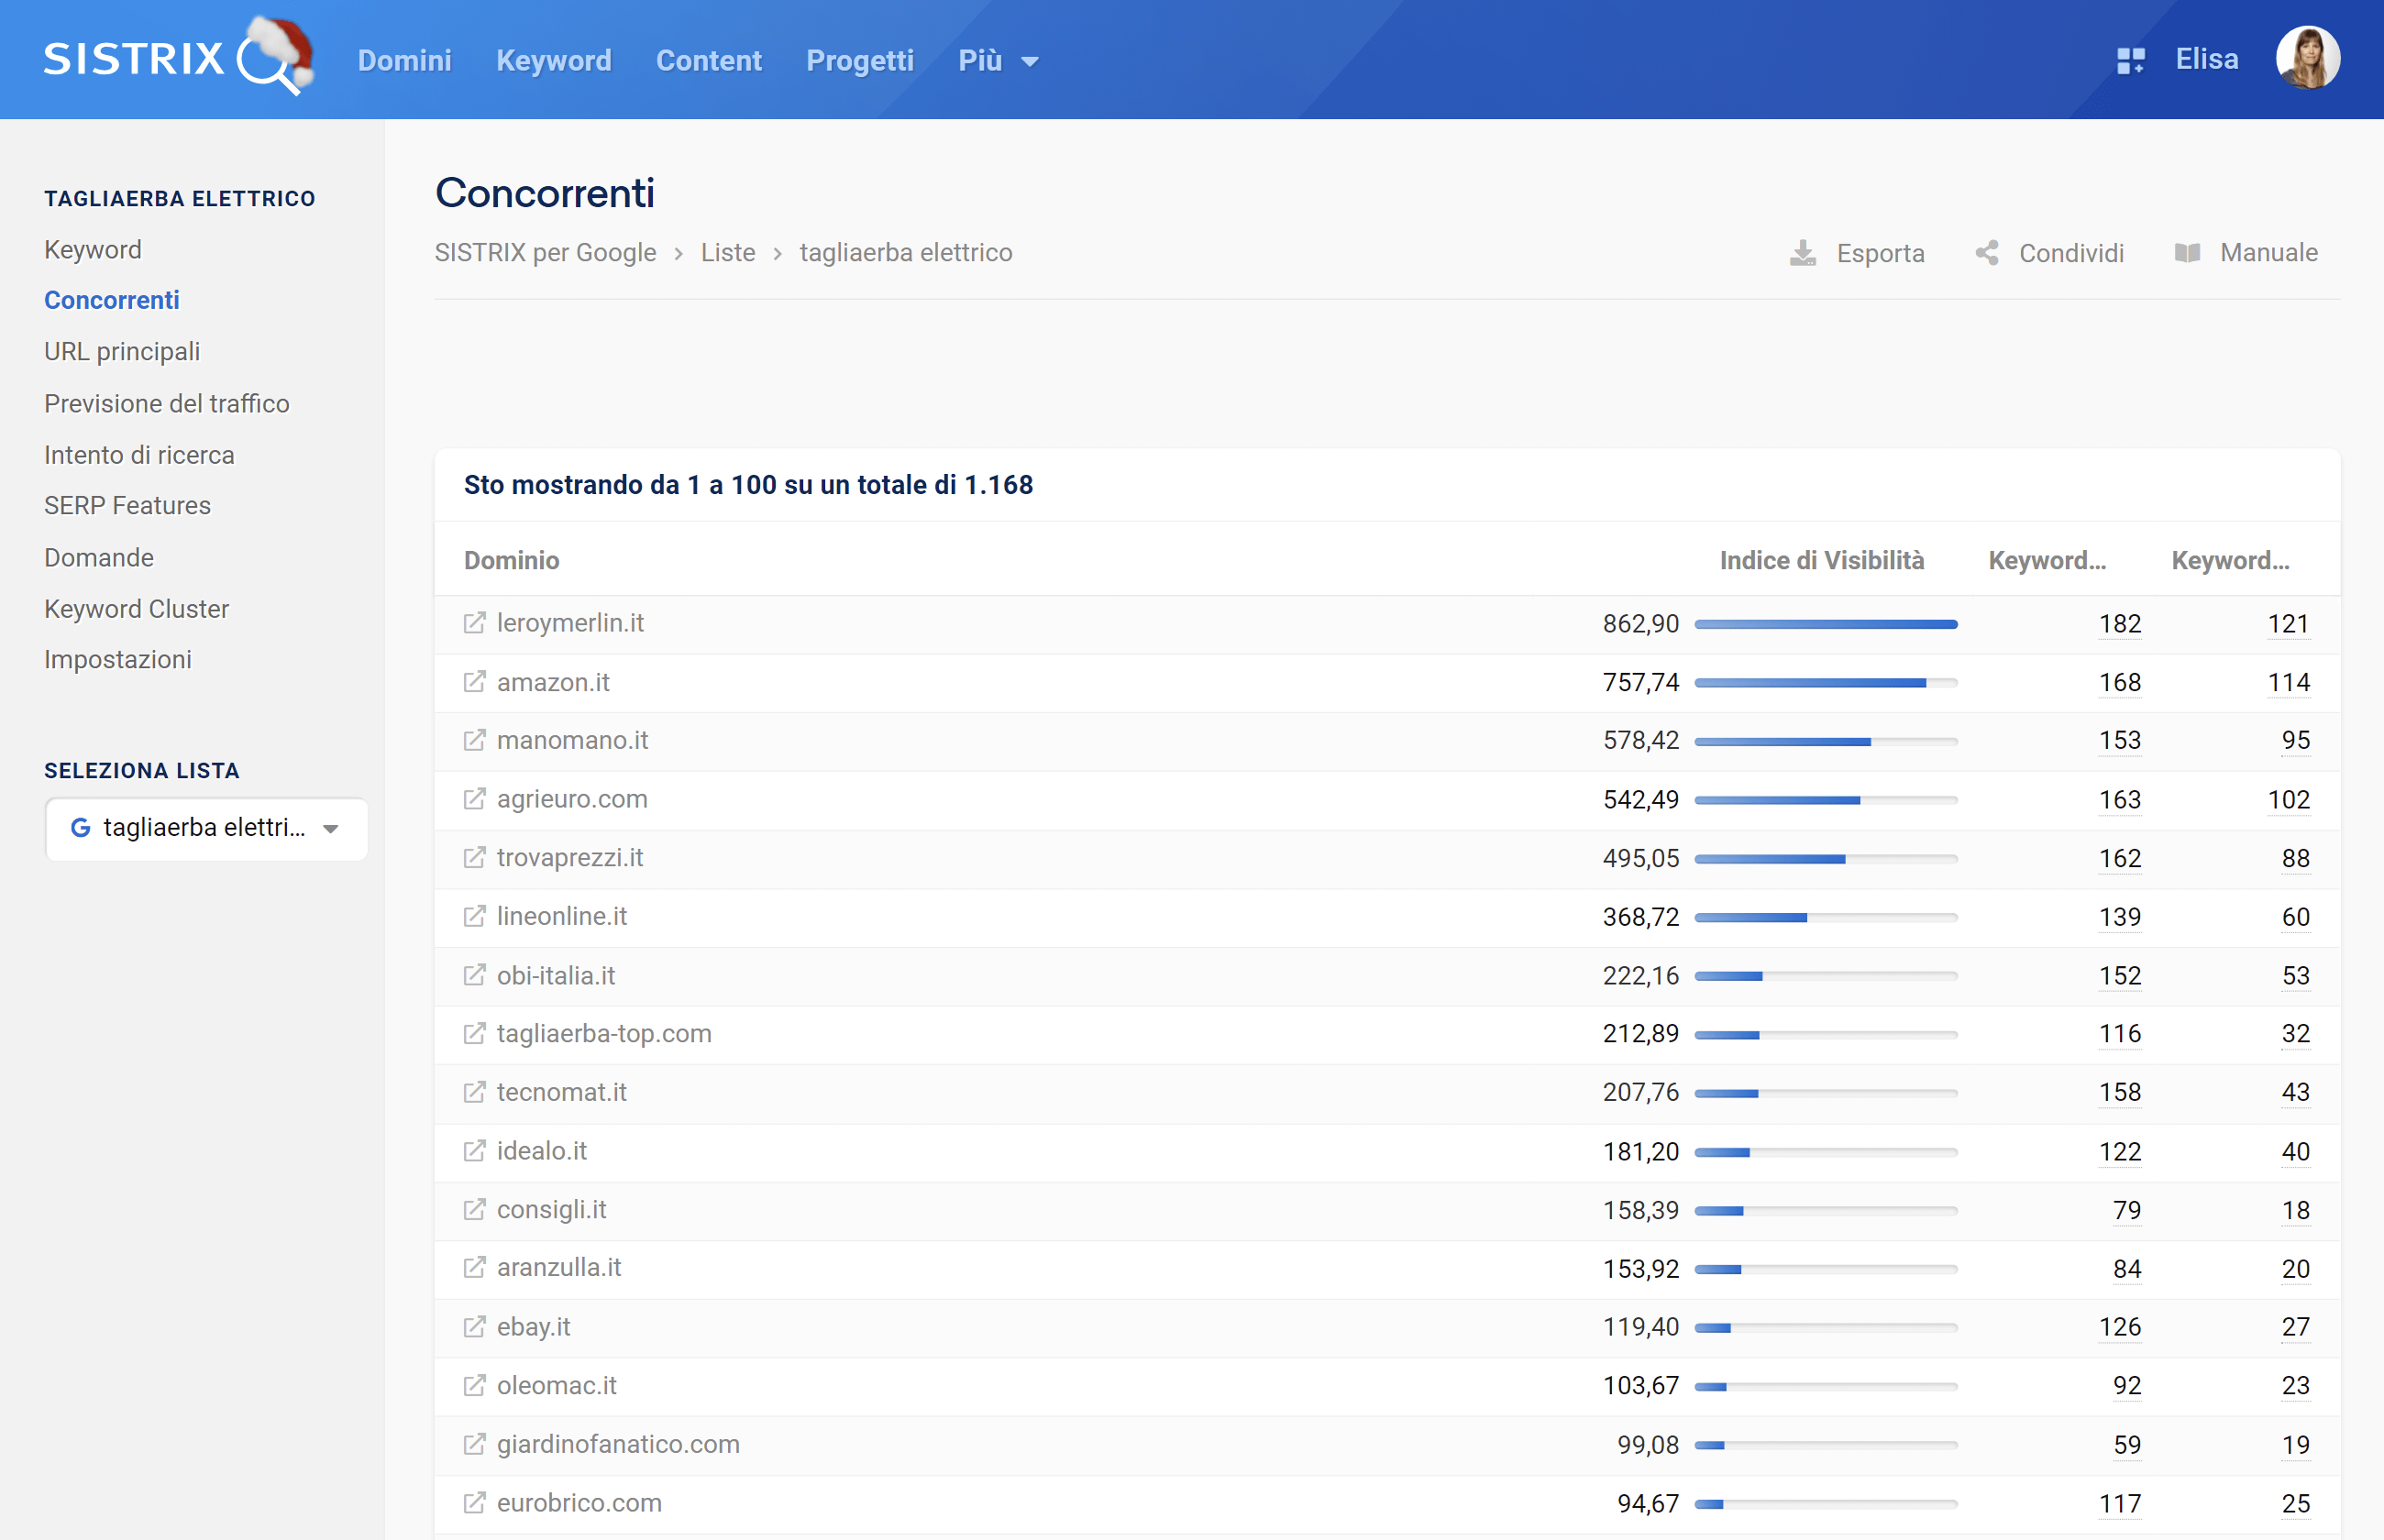The image size is (2384, 1540).
Task: Click the amazon.it visibility bar
Action: point(1826,683)
